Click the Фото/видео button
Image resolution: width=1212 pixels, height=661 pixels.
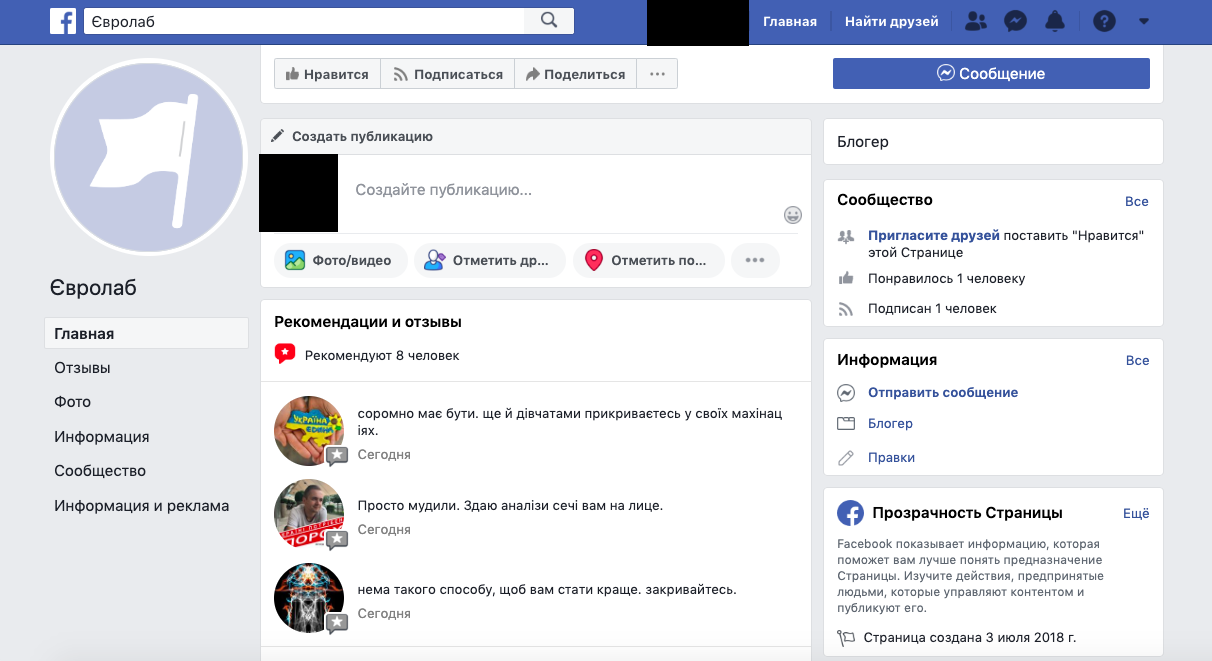(340, 260)
